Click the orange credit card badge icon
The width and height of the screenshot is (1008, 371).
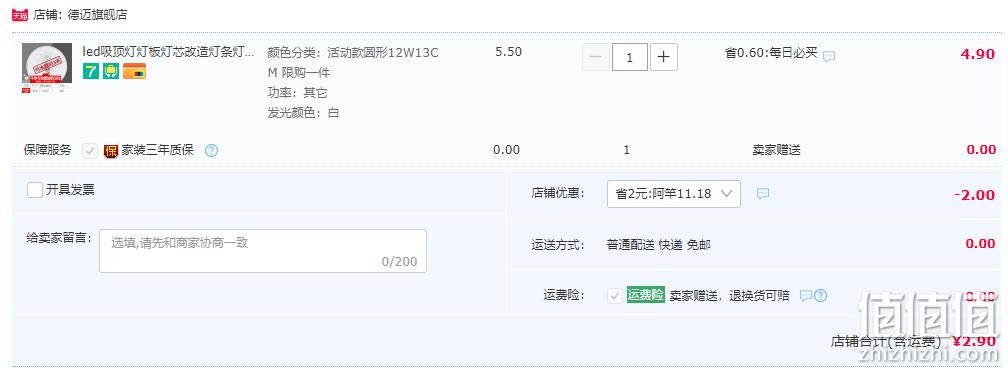coord(134,71)
